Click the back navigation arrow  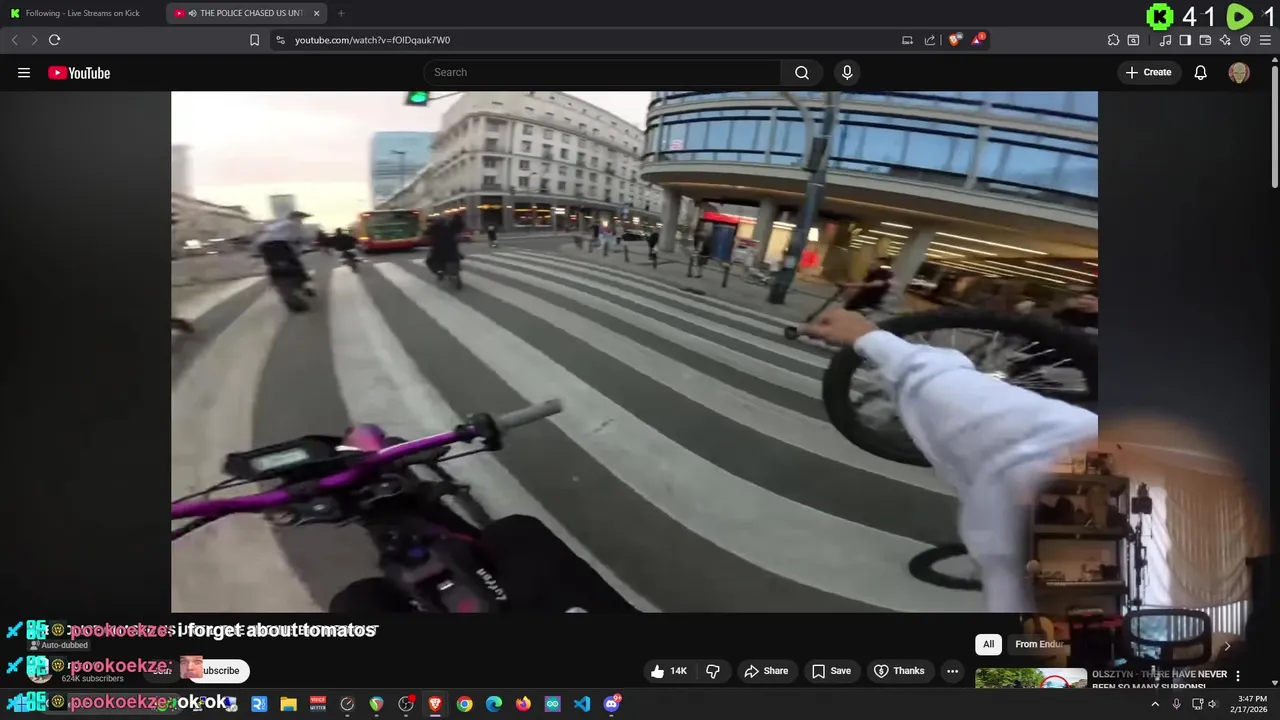[x=14, y=40]
